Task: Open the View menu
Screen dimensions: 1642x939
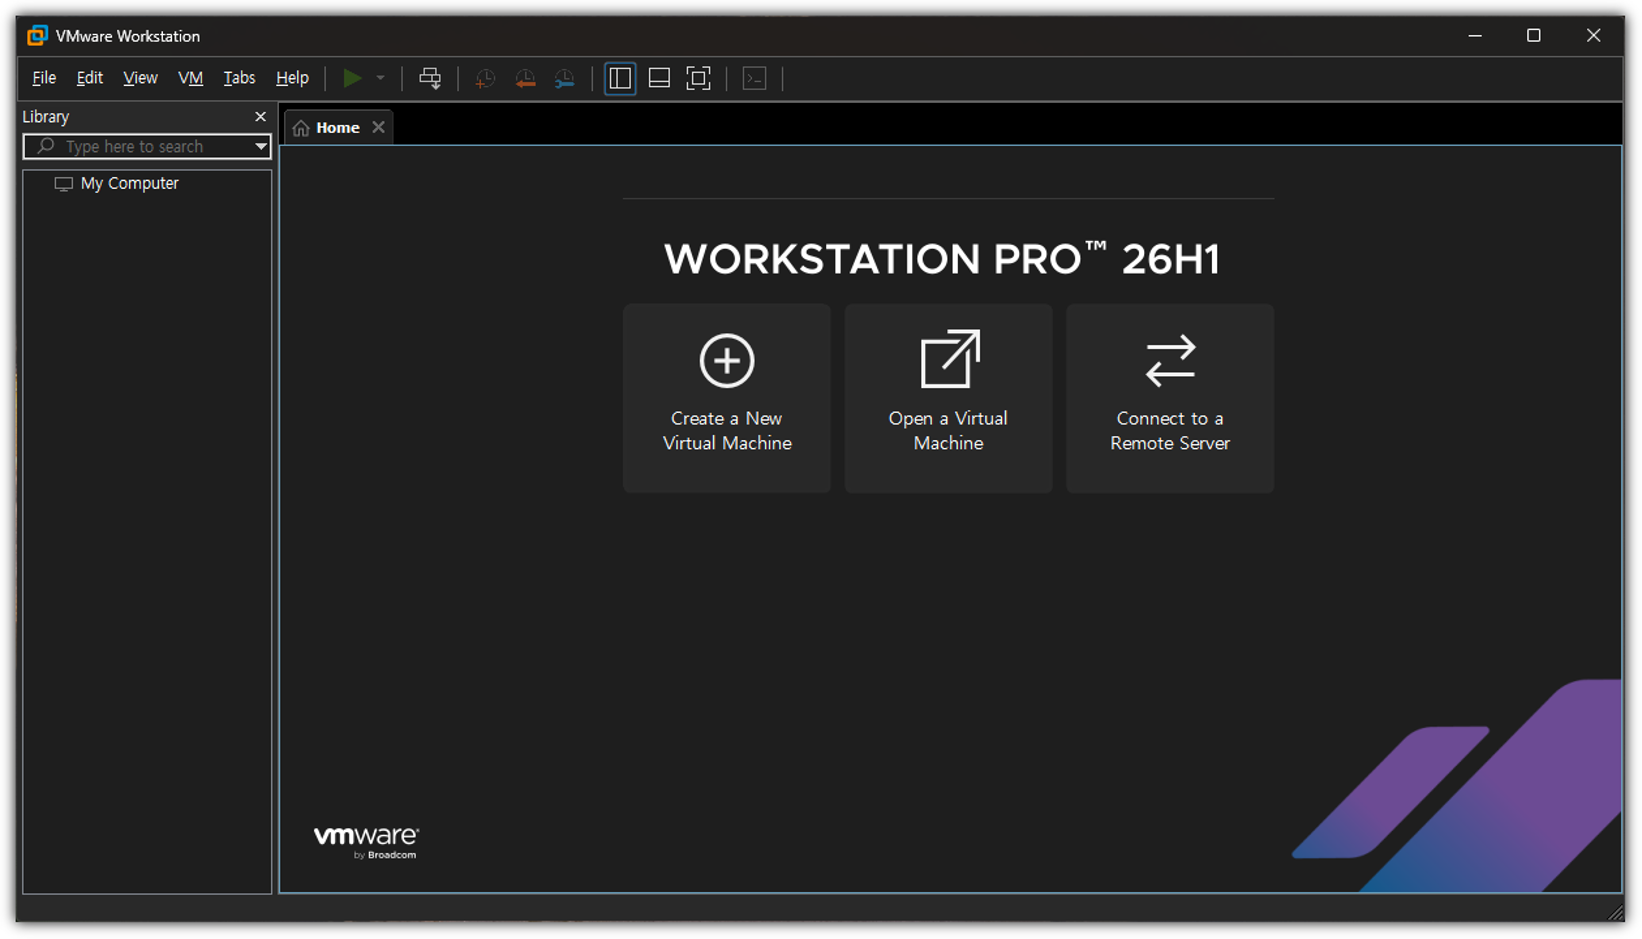Action: coord(140,78)
